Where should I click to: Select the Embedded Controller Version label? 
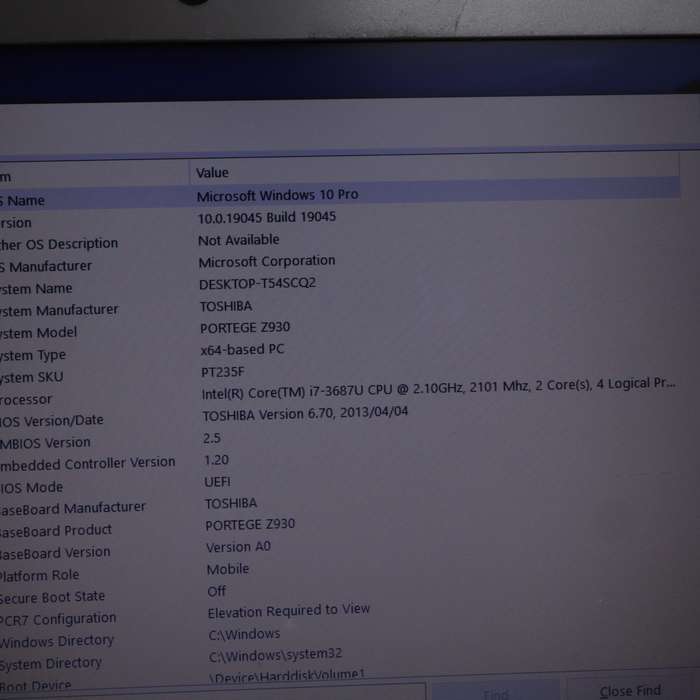[88, 464]
